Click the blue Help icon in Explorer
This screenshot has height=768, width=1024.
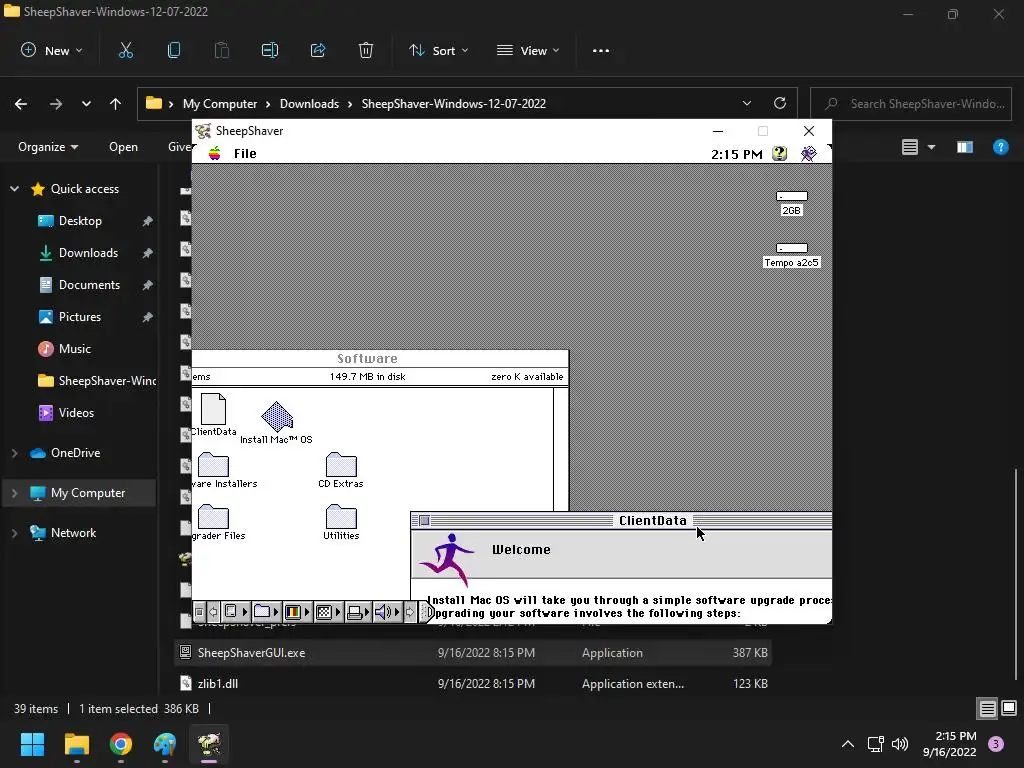[x=1000, y=147]
